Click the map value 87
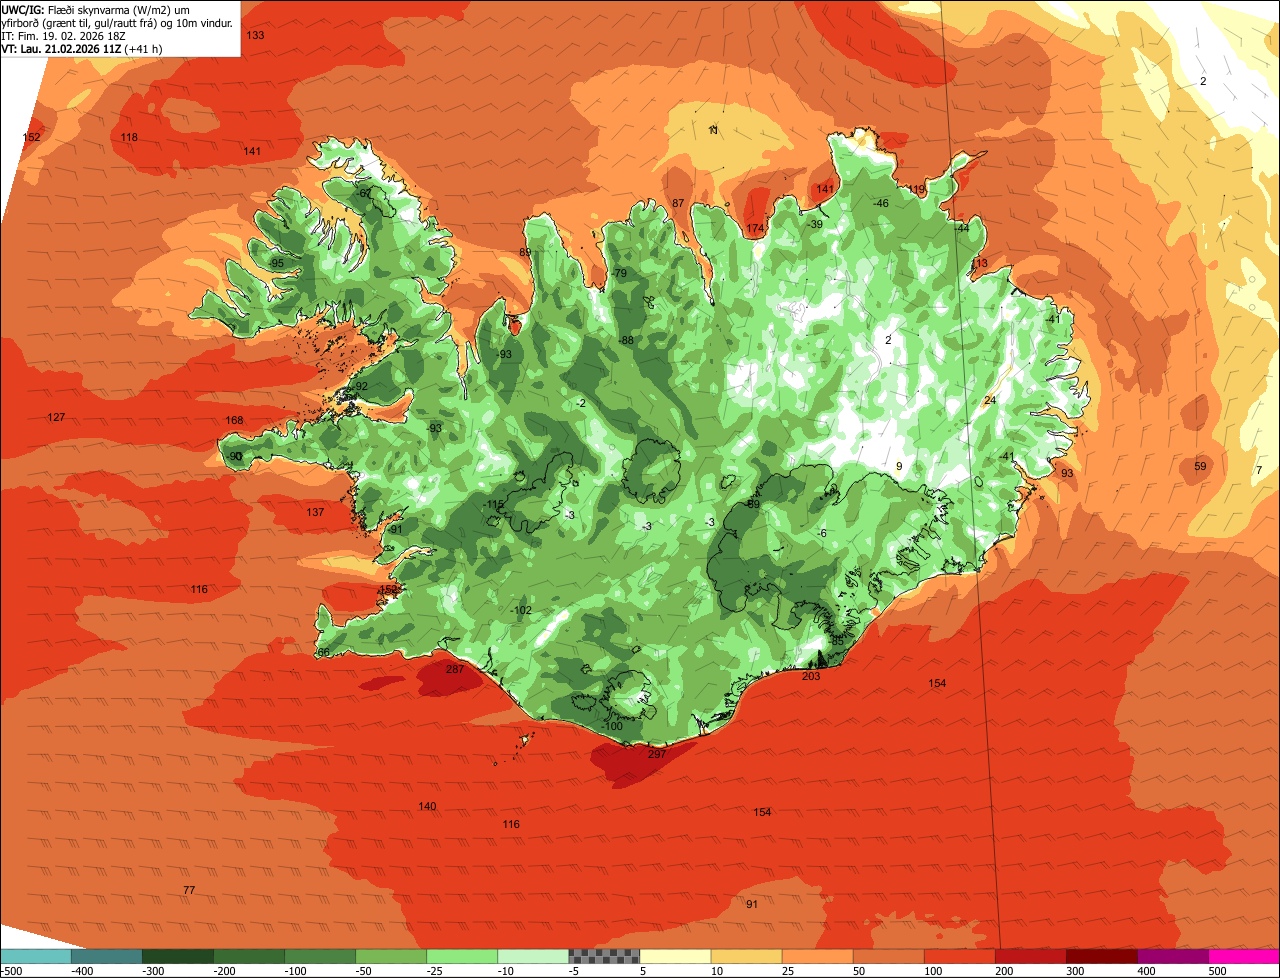This screenshot has width=1280, height=978. tap(678, 204)
